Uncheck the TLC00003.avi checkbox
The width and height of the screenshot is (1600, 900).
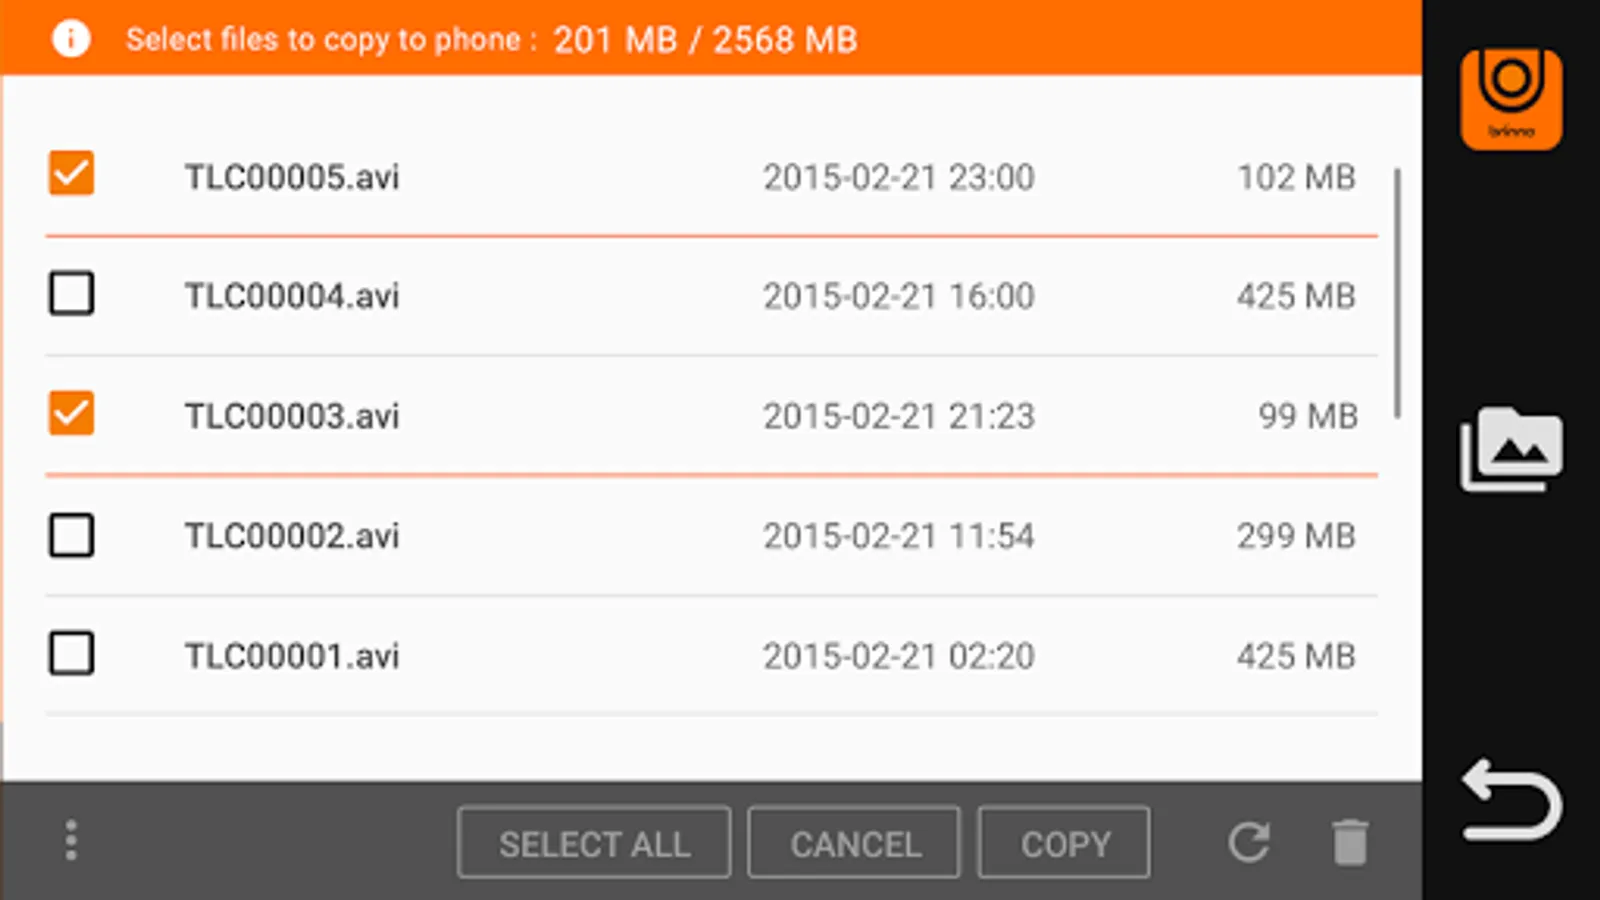click(72, 414)
